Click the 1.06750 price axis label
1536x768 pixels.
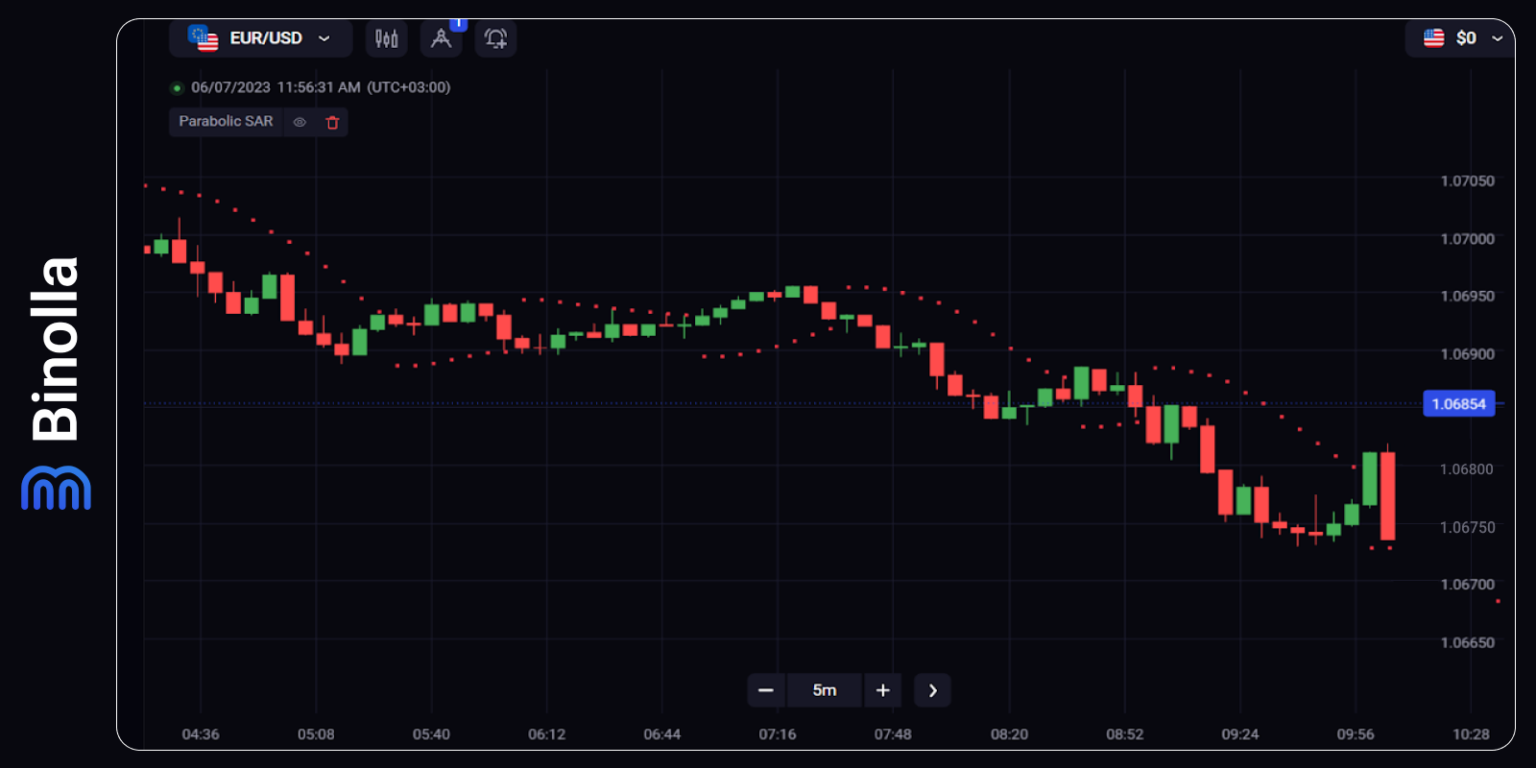pos(1467,527)
